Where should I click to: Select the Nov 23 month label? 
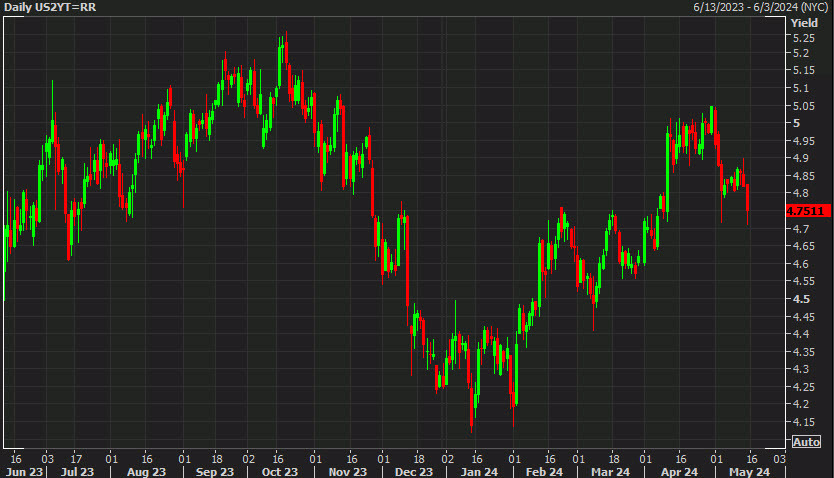(348, 472)
